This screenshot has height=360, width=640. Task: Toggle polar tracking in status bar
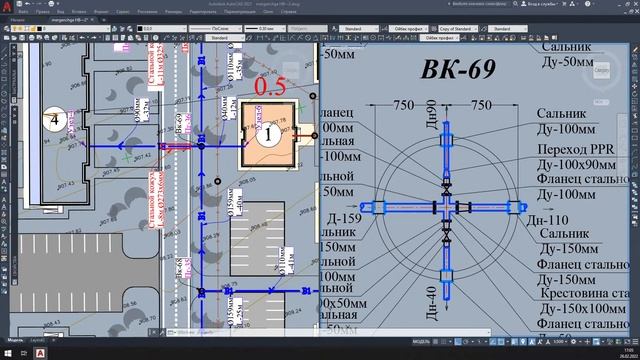466,342
